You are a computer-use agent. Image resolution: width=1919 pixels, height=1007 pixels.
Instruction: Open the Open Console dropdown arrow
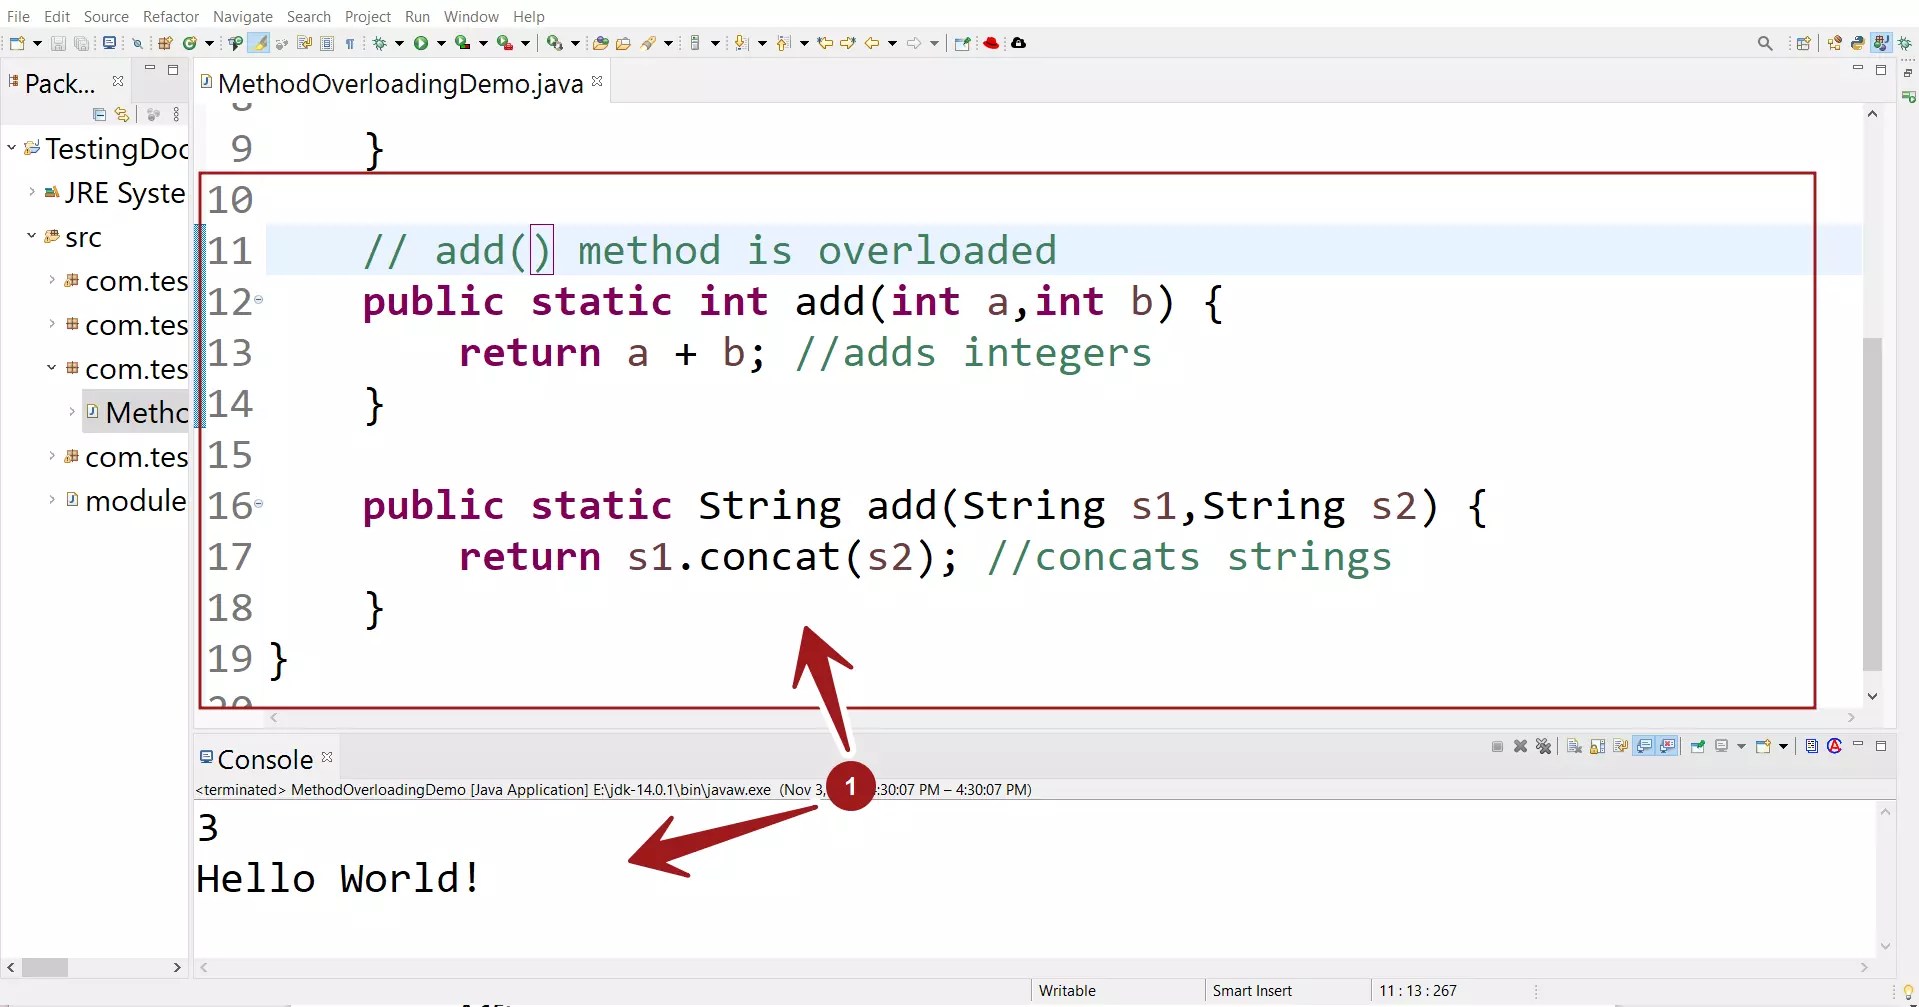coord(1783,746)
